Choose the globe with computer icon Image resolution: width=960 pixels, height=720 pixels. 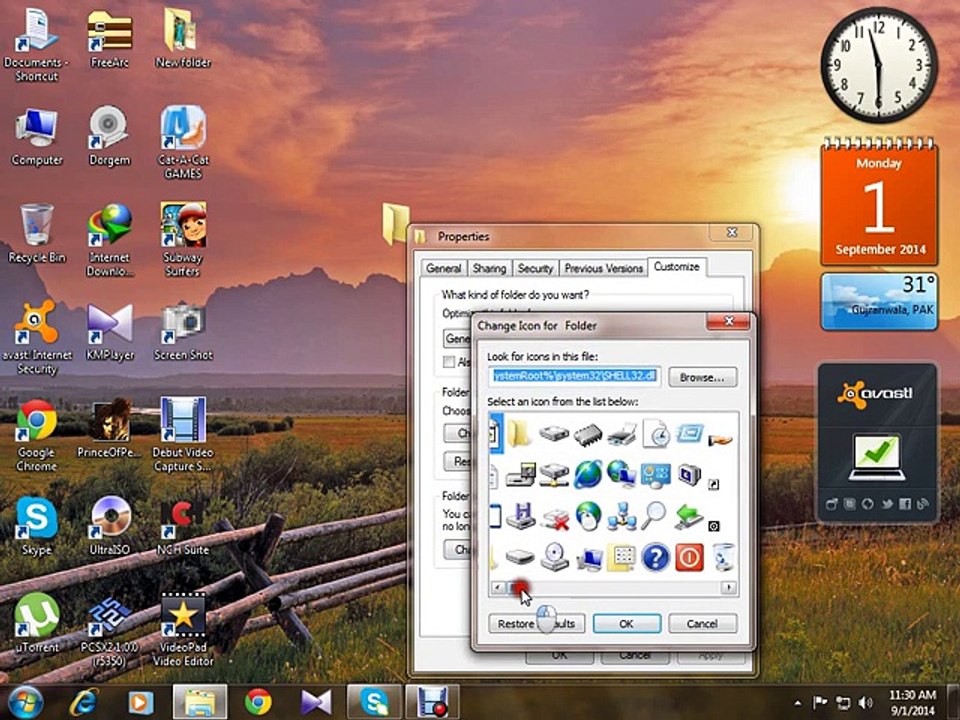tap(621, 474)
